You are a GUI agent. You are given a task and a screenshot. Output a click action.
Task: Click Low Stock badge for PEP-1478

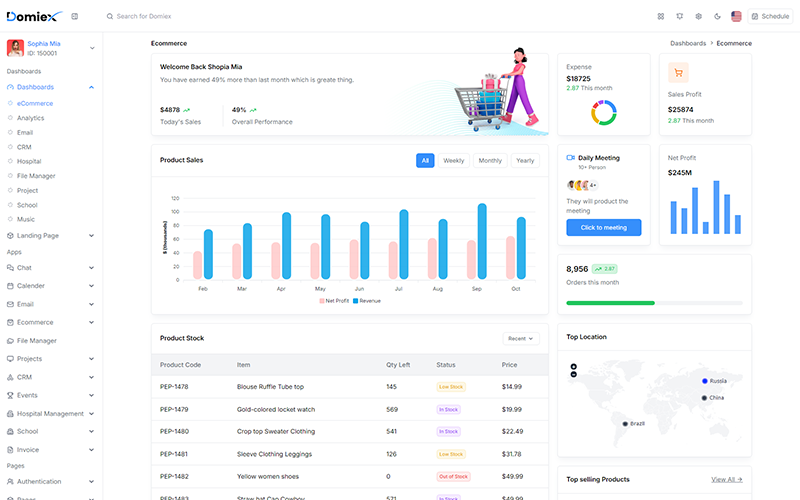pyautogui.click(x=451, y=387)
